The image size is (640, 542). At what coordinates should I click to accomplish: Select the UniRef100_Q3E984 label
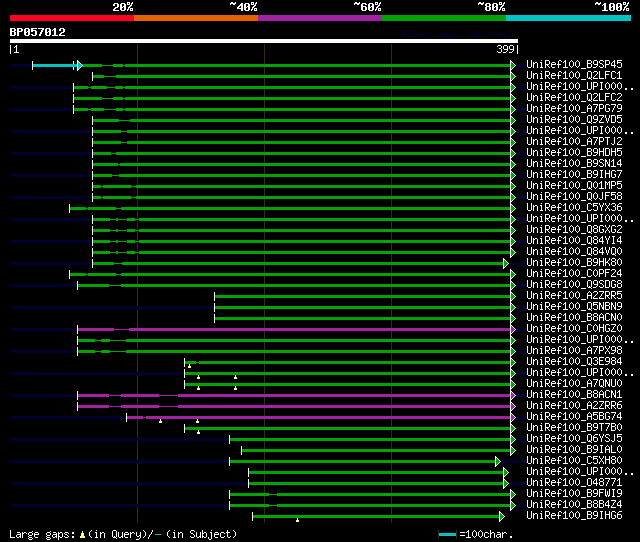click(x=574, y=362)
